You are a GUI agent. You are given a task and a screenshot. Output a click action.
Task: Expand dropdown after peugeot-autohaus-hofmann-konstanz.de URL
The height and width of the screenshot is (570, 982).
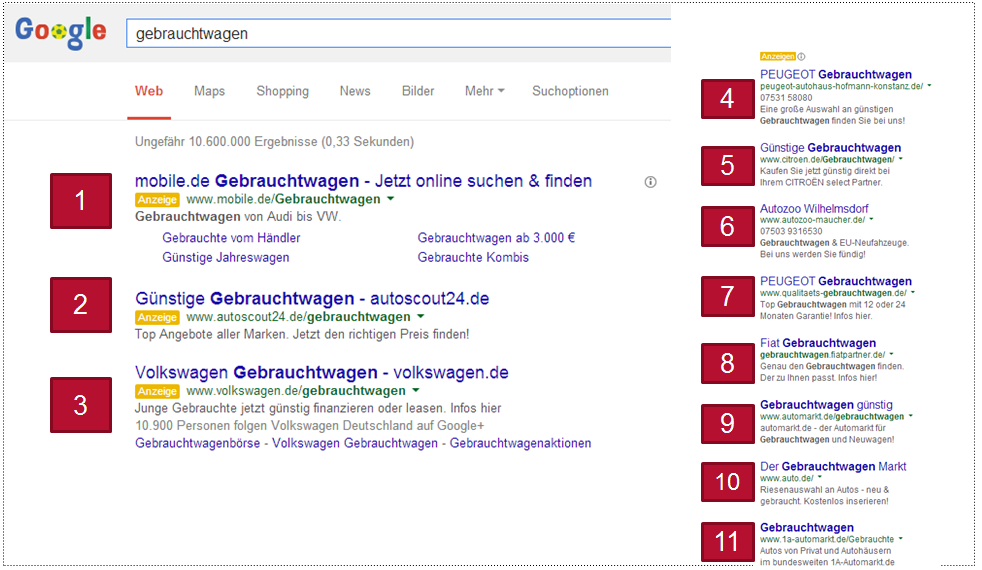tap(929, 86)
